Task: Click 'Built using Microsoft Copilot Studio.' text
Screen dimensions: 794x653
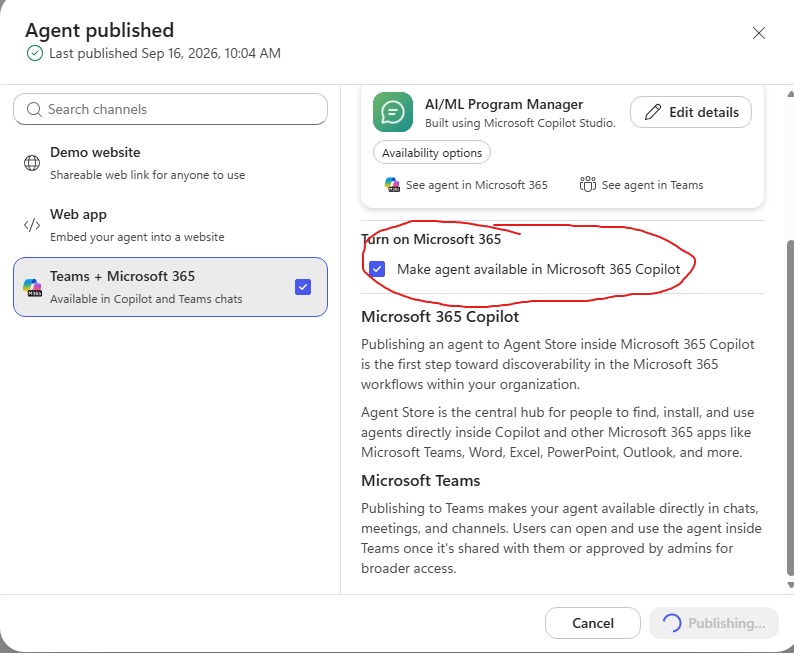Action: [x=520, y=123]
